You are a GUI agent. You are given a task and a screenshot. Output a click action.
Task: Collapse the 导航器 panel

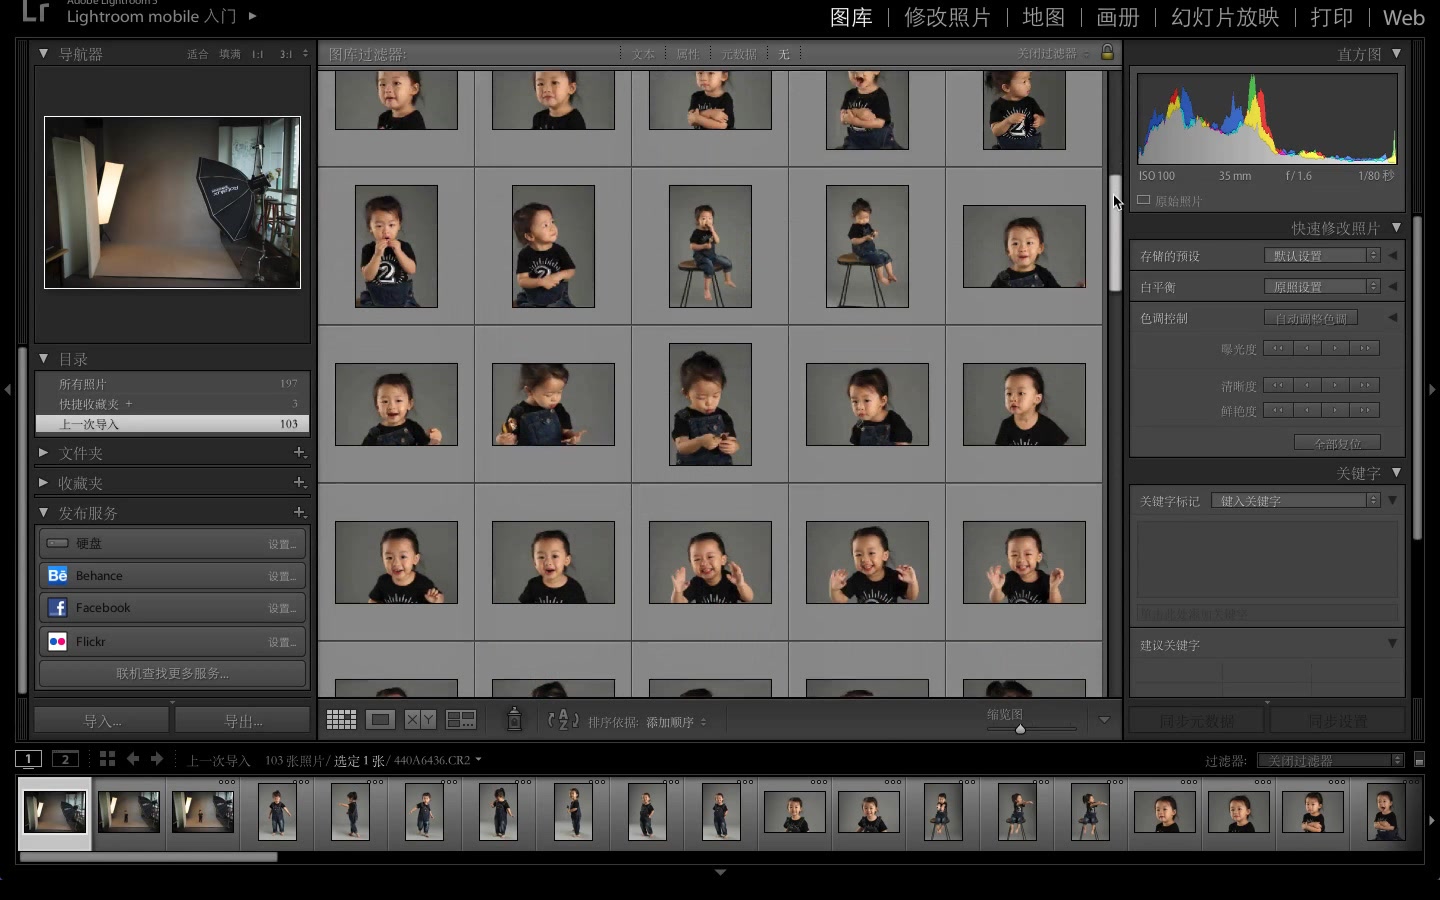[x=43, y=53]
